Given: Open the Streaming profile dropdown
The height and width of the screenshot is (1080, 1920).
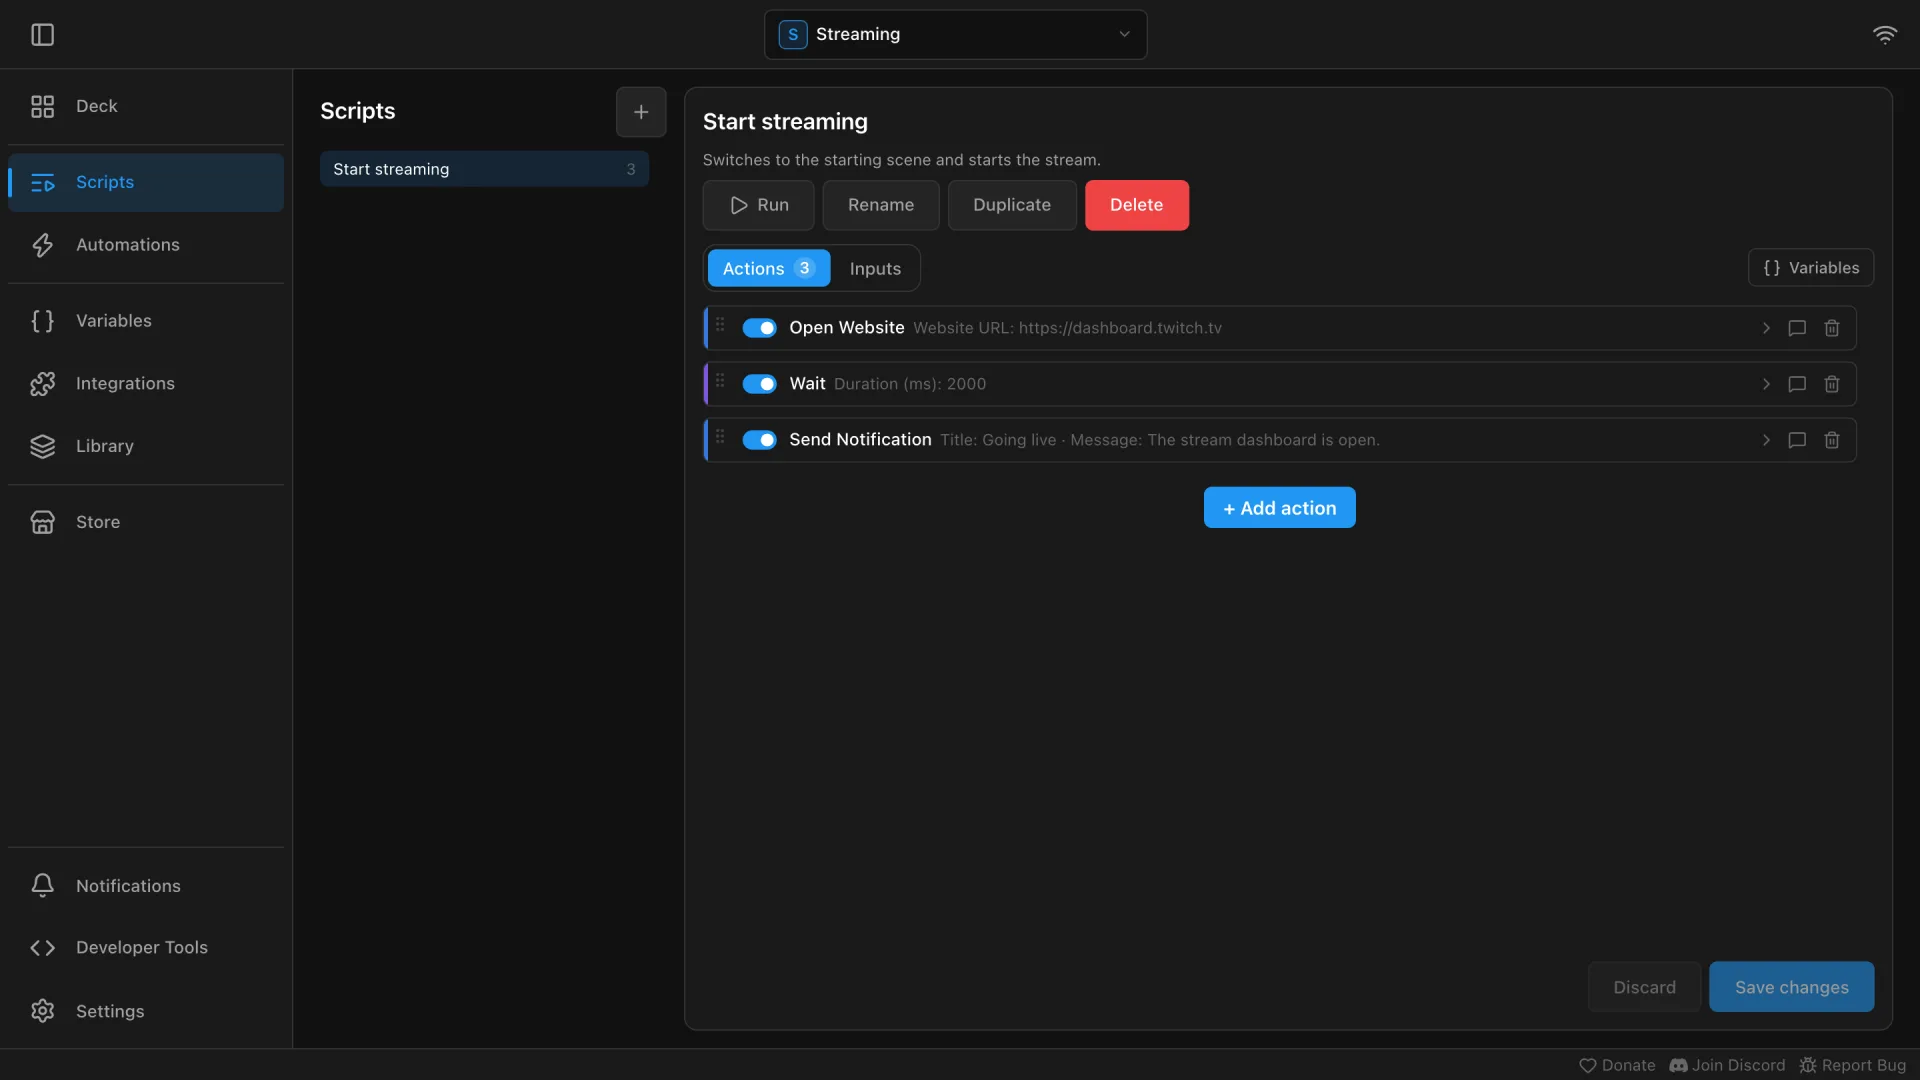Looking at the screenshot, I should pos(955,35).
